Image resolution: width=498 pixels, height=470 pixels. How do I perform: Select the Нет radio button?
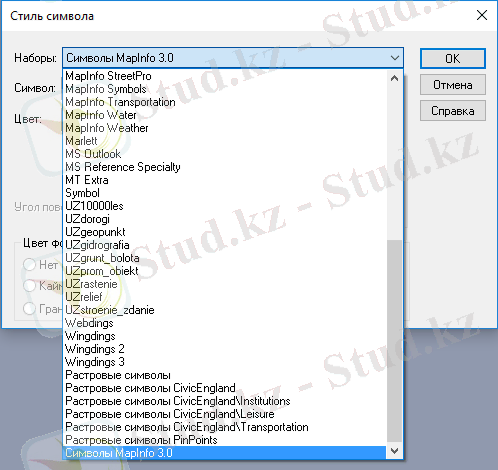click(29, 265)
